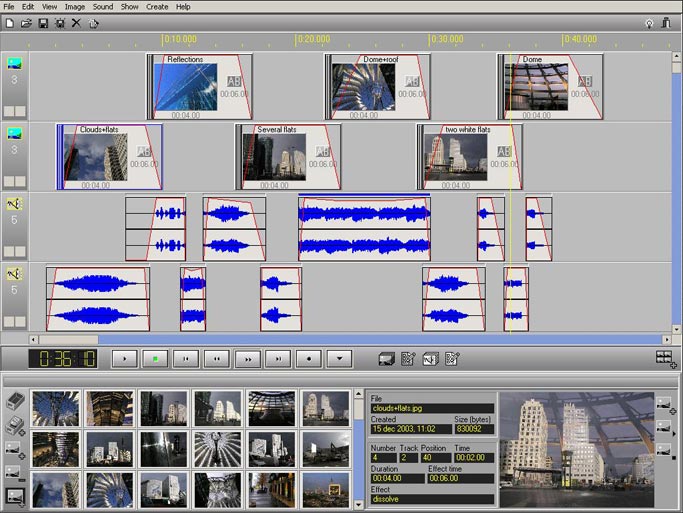Screen dimensions: 683x513
Task: Click the New document toolbar icon
Action: point(9,22)
